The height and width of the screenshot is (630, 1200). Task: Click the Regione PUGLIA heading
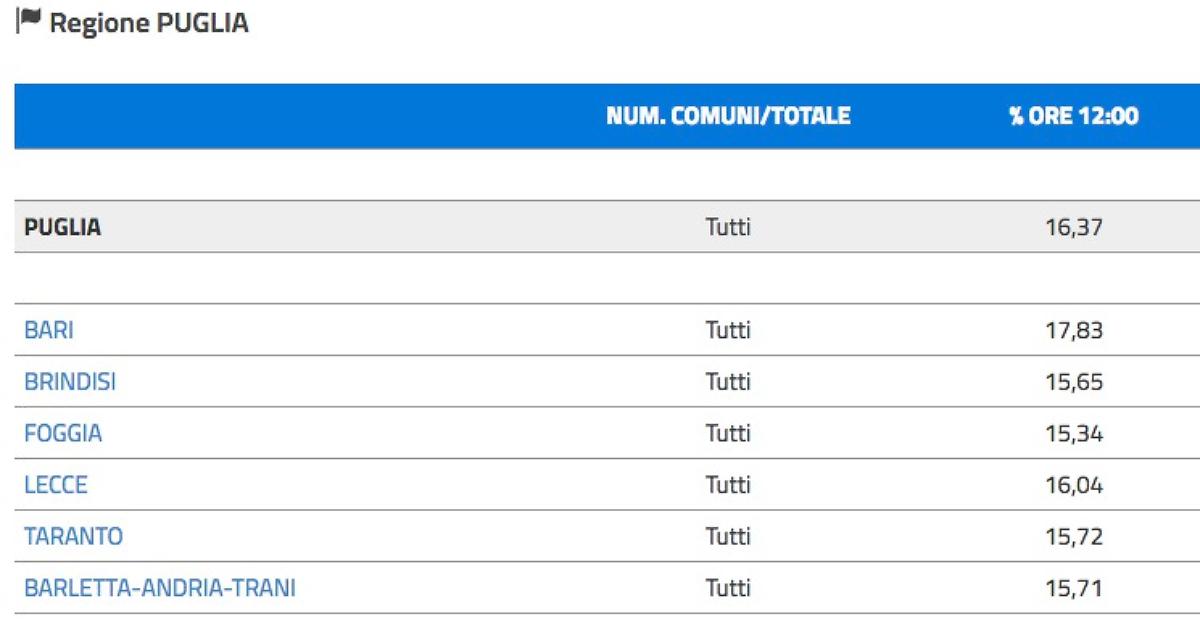click(149, 24)
